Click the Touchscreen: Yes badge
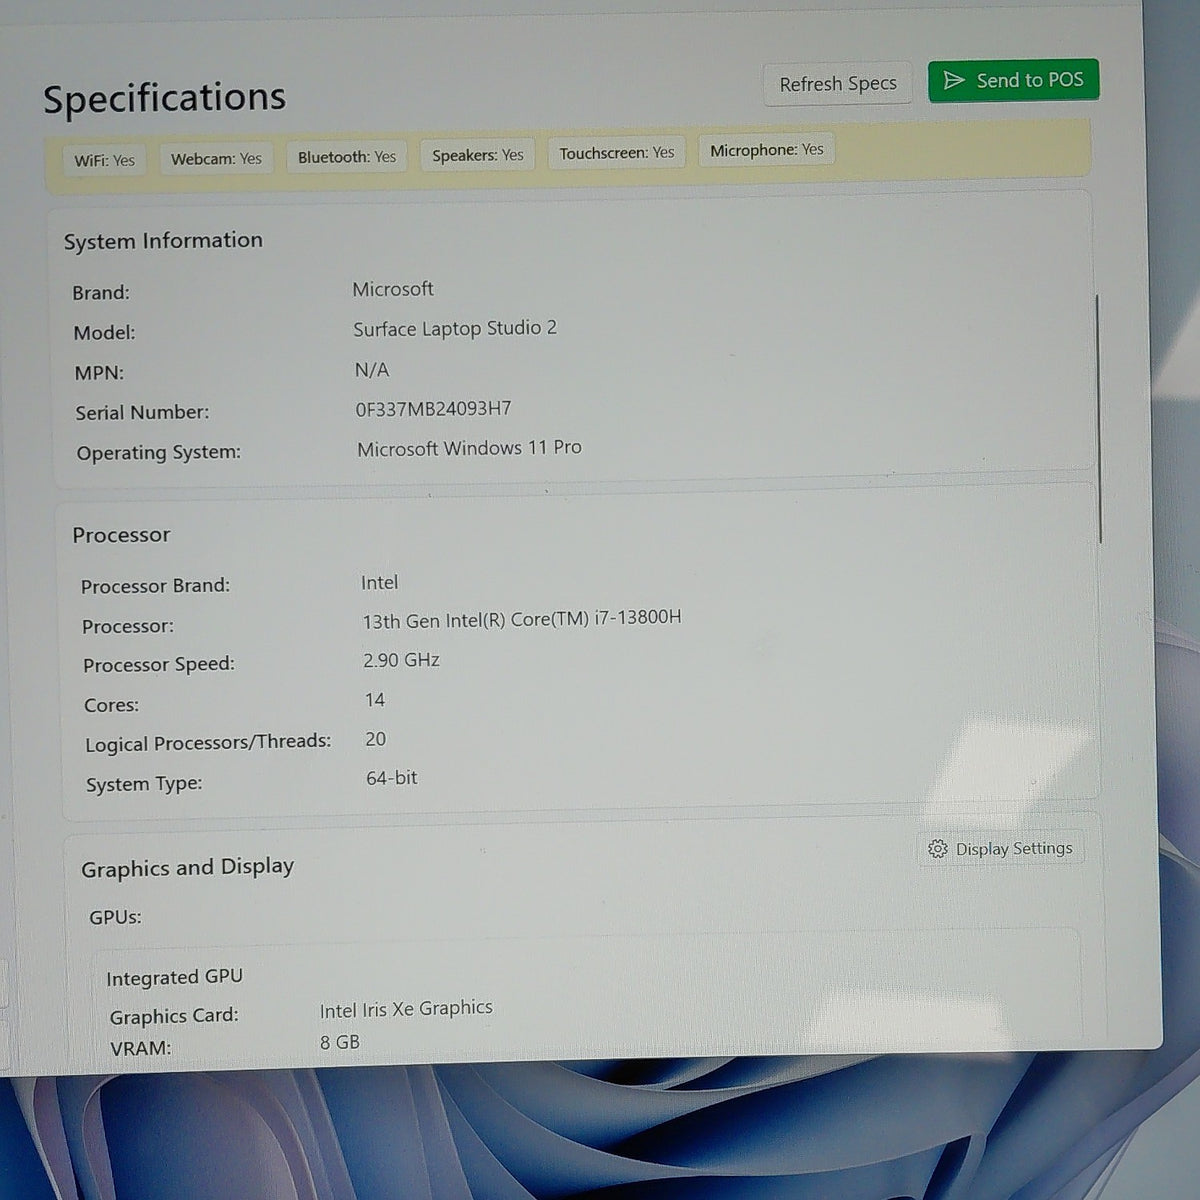The image size is (1200, 1200). coord(617,153)
